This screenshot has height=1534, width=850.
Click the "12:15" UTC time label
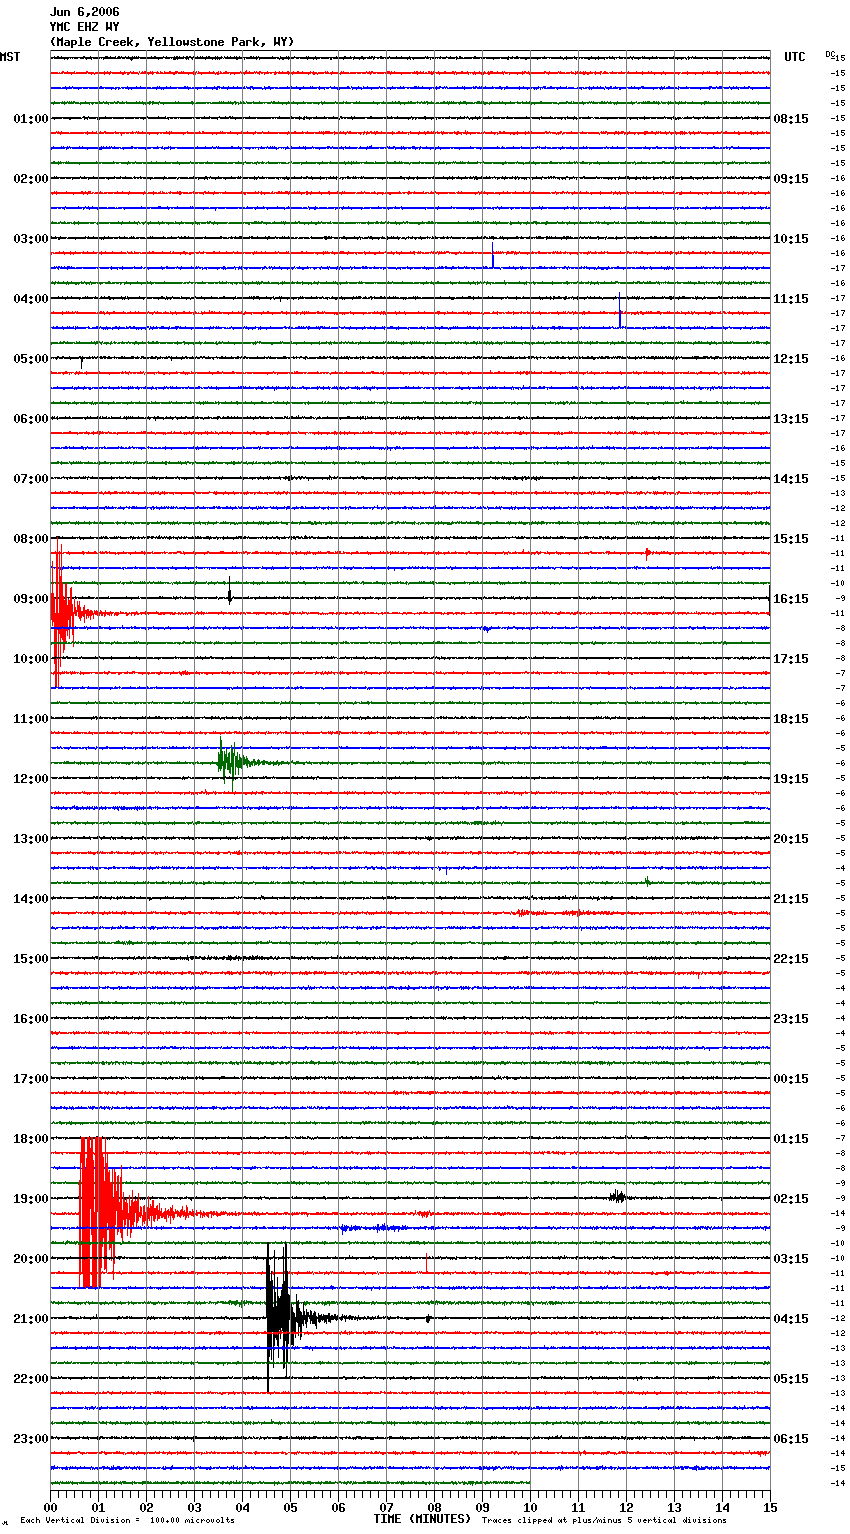pos(791,359)
